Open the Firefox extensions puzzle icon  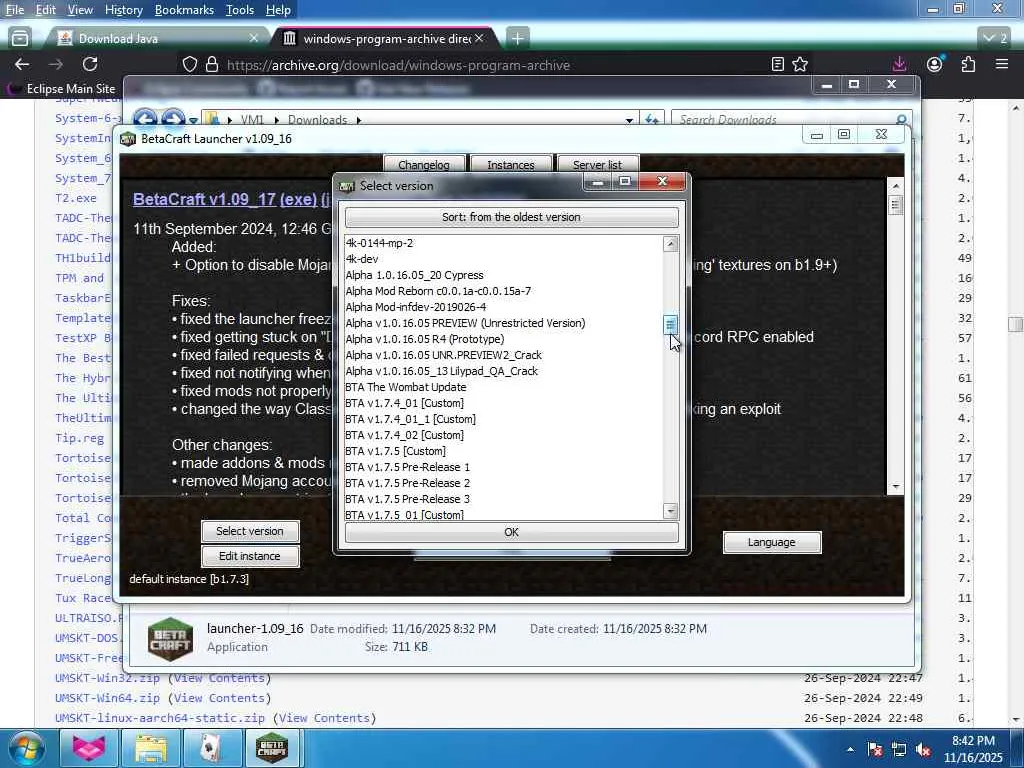(968, 64)
